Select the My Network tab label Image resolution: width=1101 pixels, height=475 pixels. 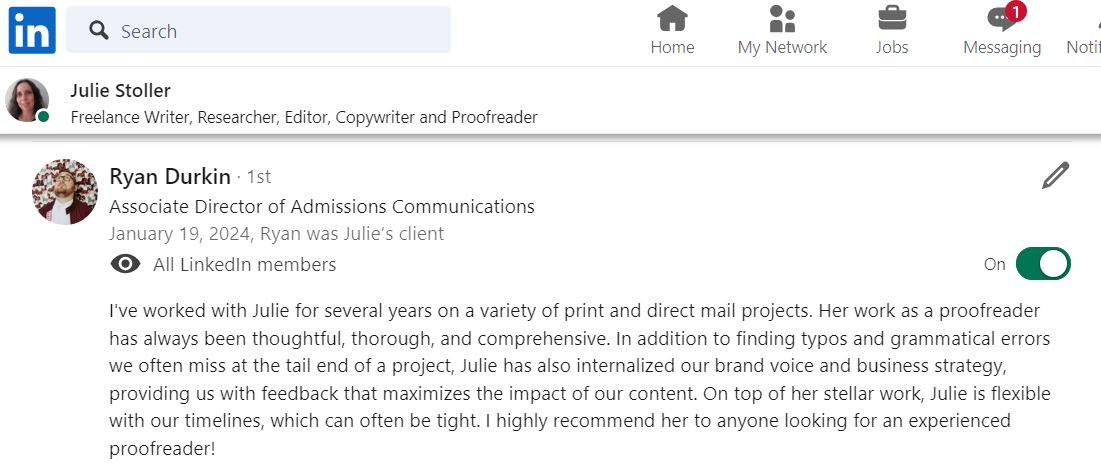(782, 47)
